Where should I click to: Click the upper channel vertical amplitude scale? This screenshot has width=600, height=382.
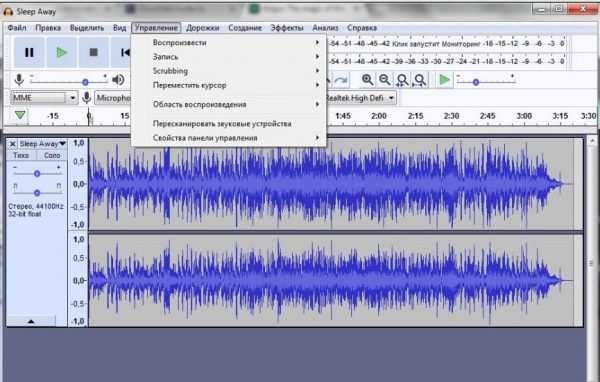point(78,184)
